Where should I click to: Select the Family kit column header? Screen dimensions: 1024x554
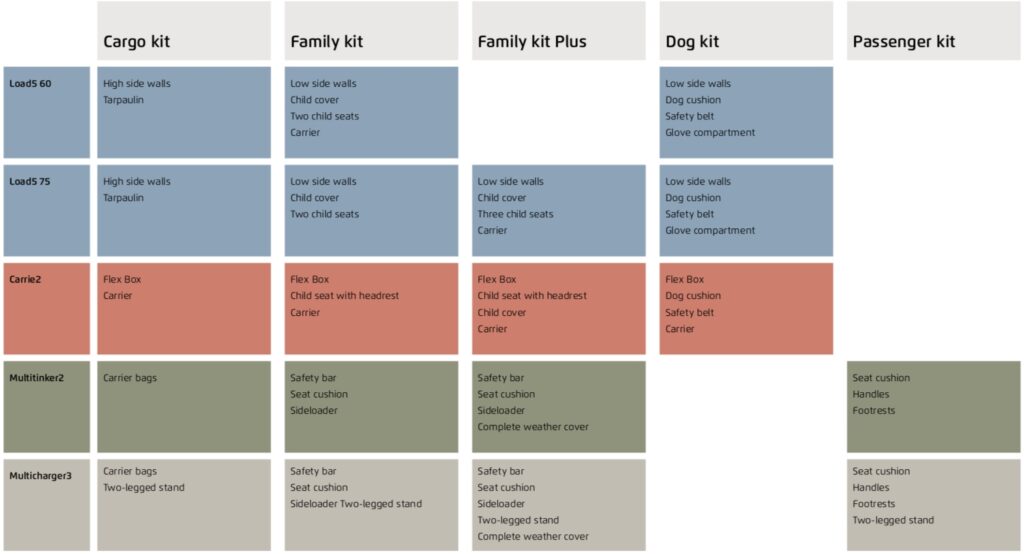pos(371,31)
